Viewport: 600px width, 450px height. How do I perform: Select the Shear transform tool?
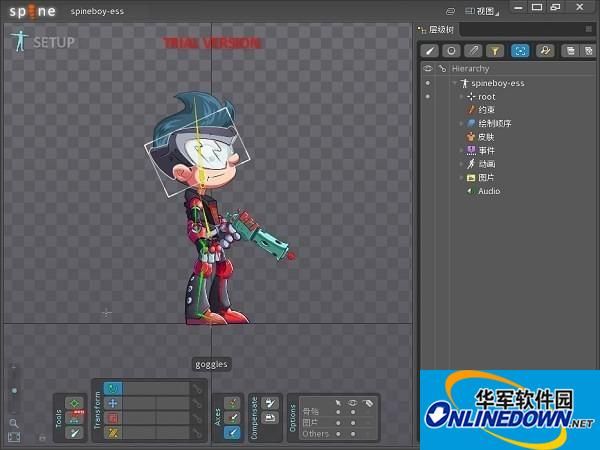click(x=113, y=433)
